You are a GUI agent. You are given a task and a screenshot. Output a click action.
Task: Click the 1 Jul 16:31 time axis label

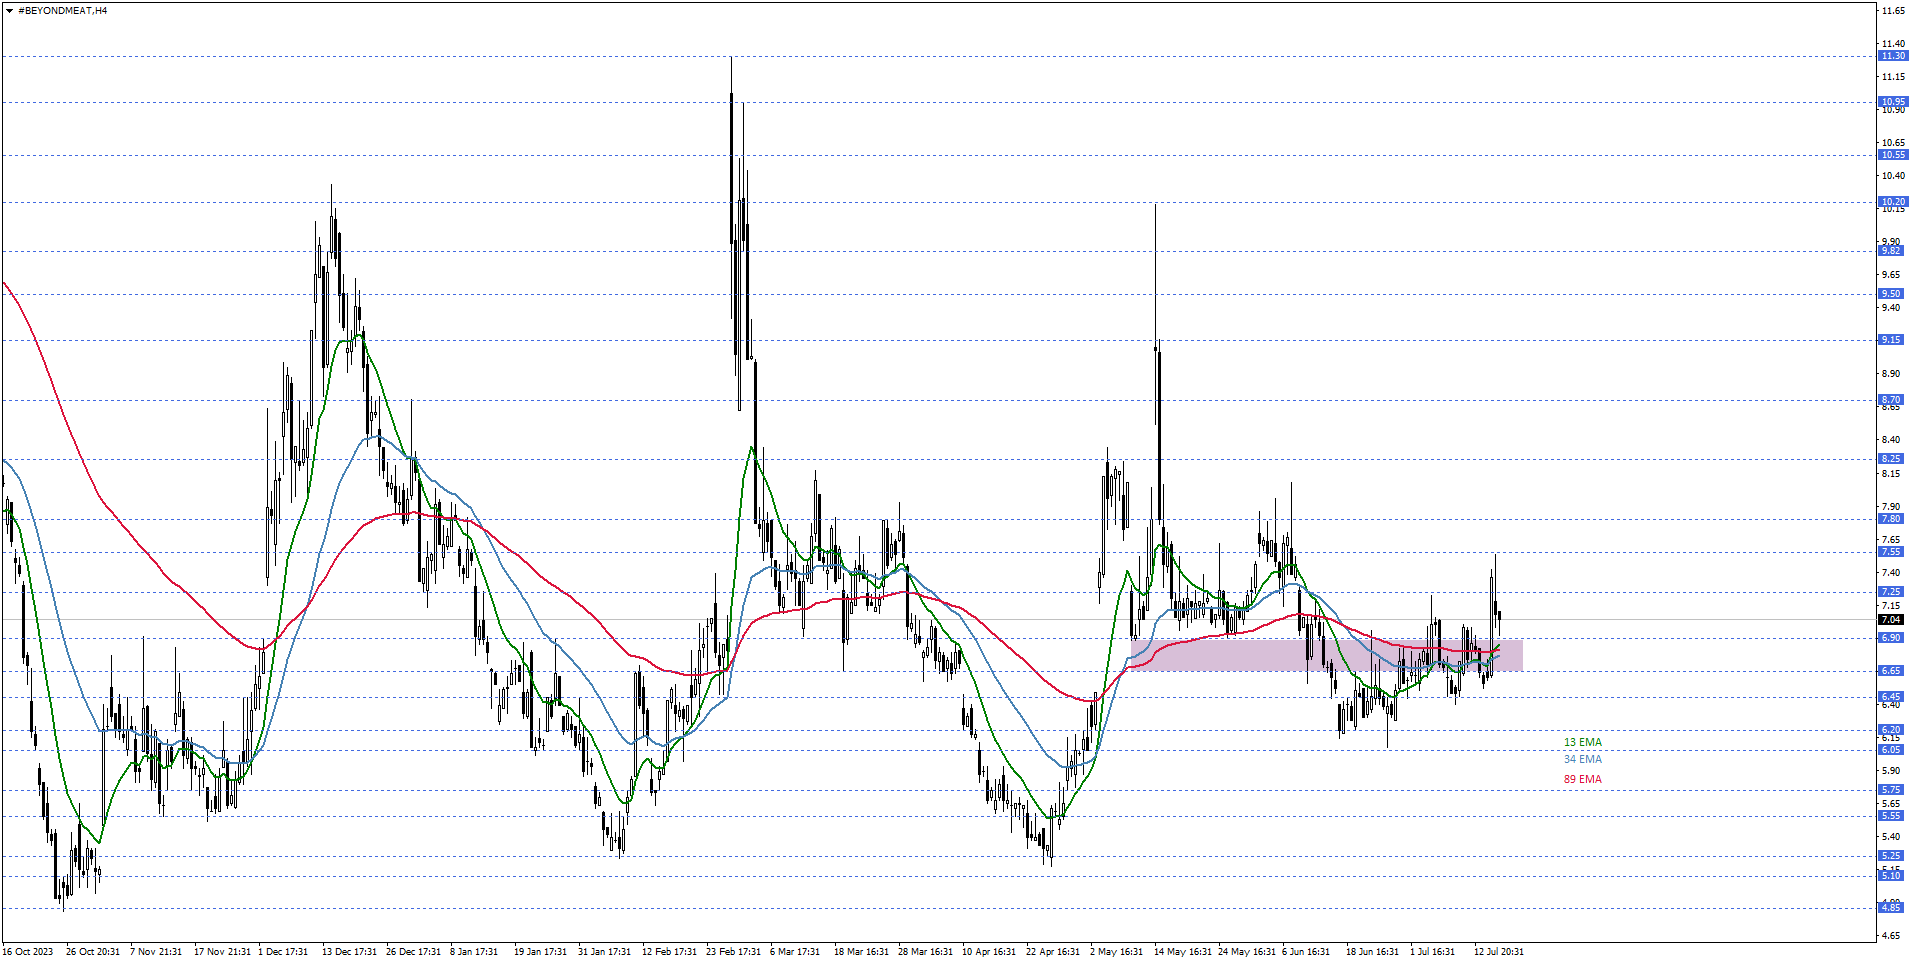[x=1433, y=952]
